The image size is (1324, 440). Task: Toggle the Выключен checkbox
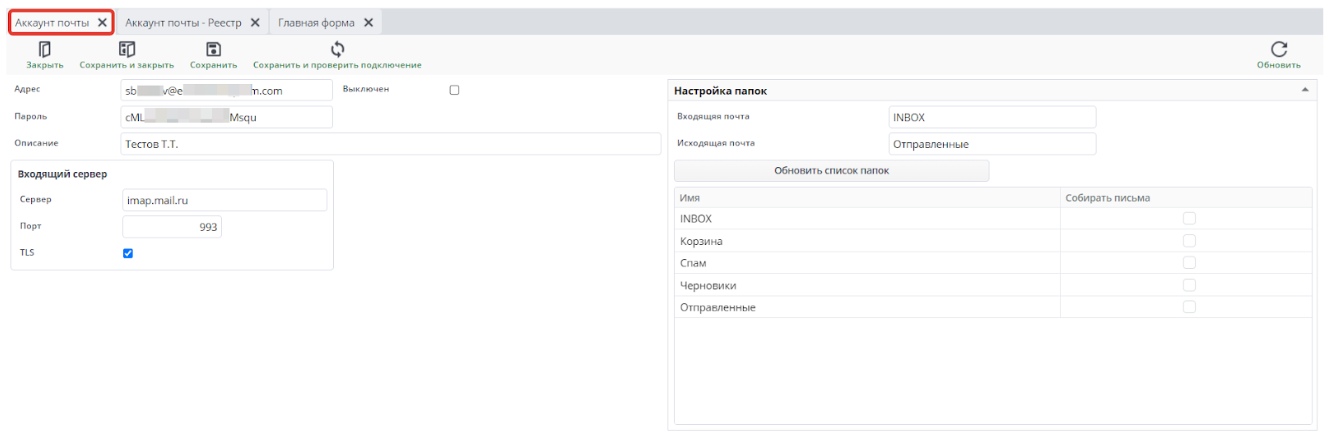pos(454,90)
